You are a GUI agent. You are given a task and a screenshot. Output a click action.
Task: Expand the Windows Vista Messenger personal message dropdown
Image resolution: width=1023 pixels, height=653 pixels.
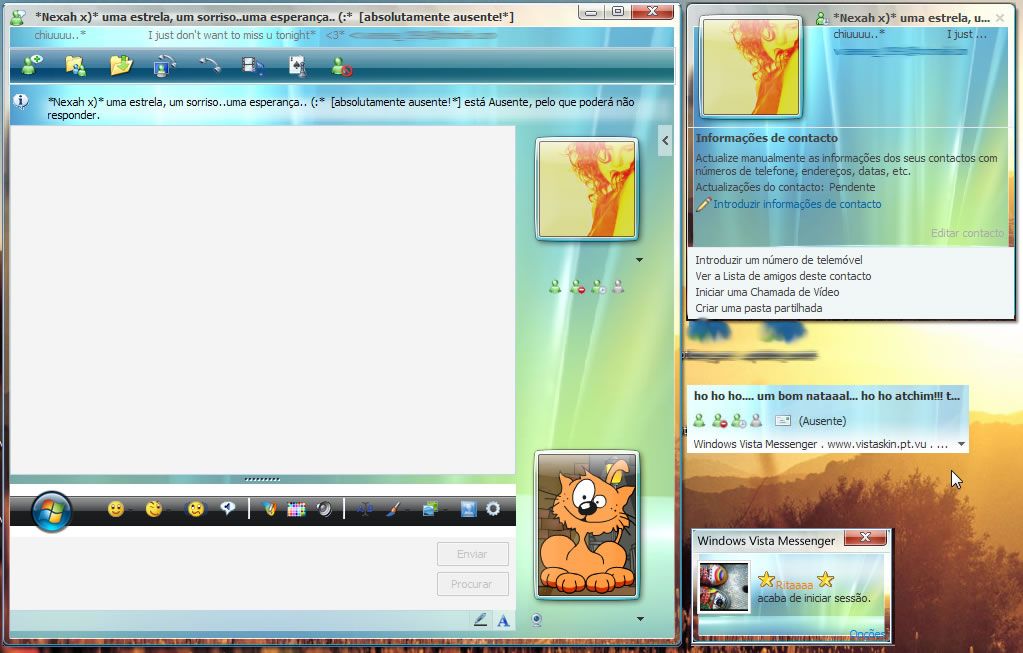click(961, 444)
